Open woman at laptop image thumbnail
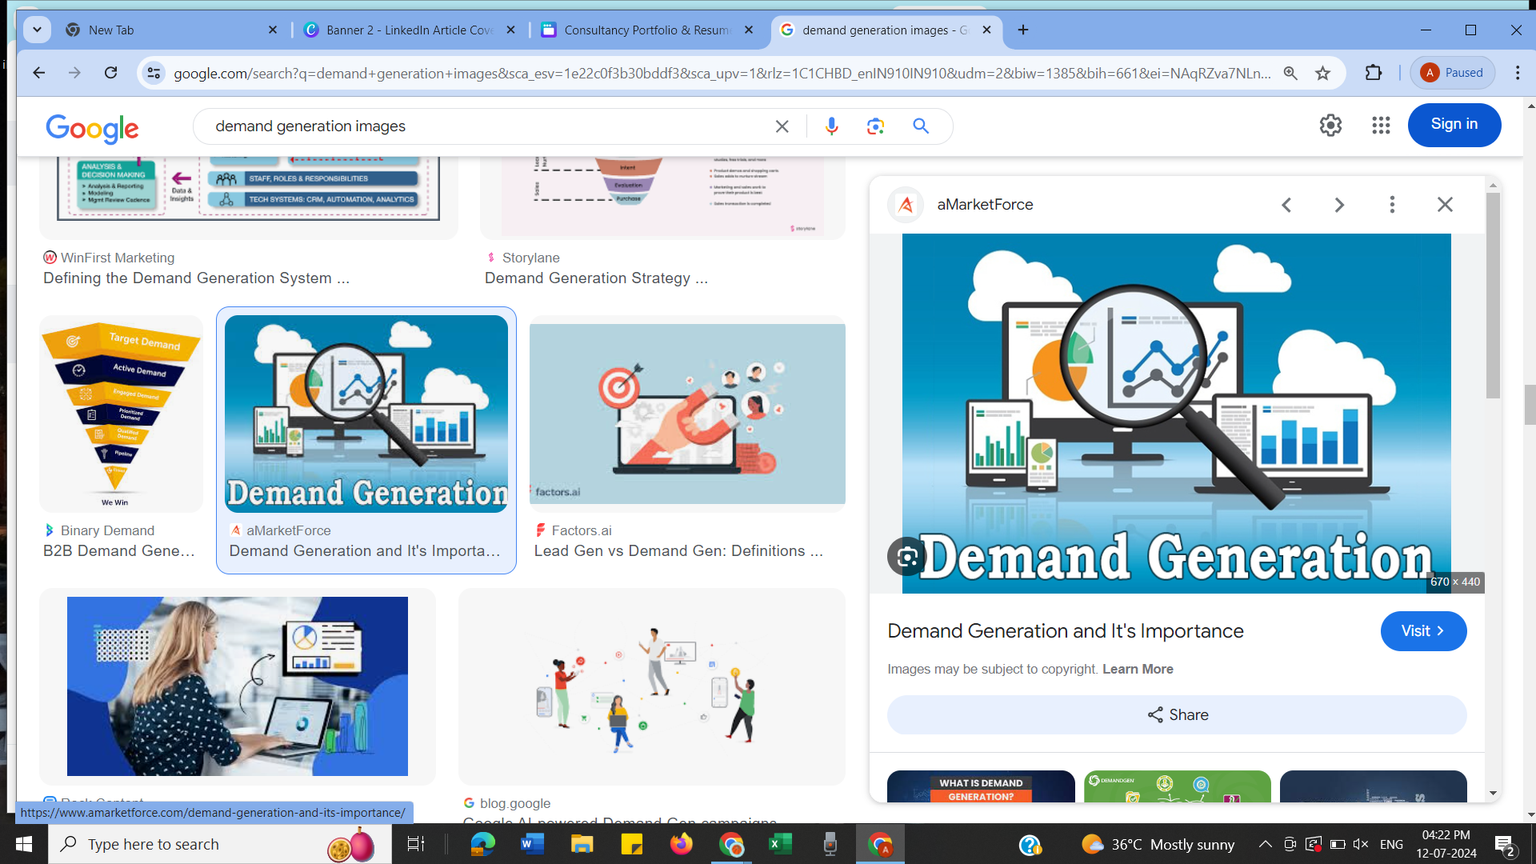 tap(237, 686)
